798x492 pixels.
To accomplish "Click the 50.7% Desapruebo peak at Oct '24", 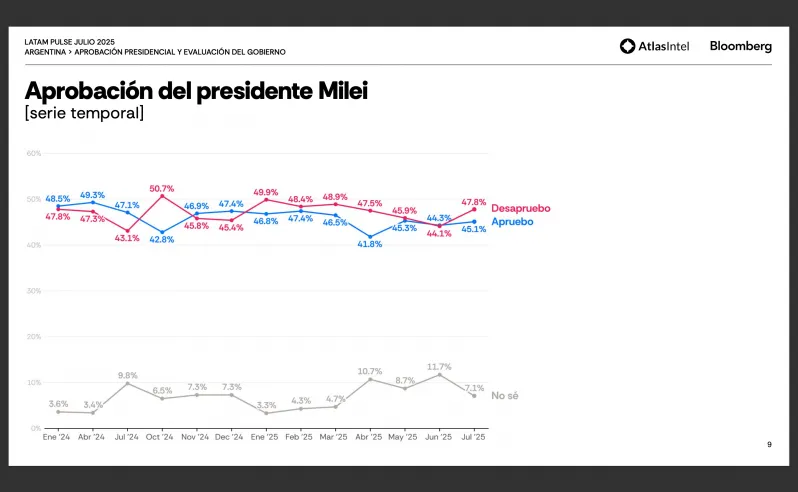I will click(x=162, y=189).
